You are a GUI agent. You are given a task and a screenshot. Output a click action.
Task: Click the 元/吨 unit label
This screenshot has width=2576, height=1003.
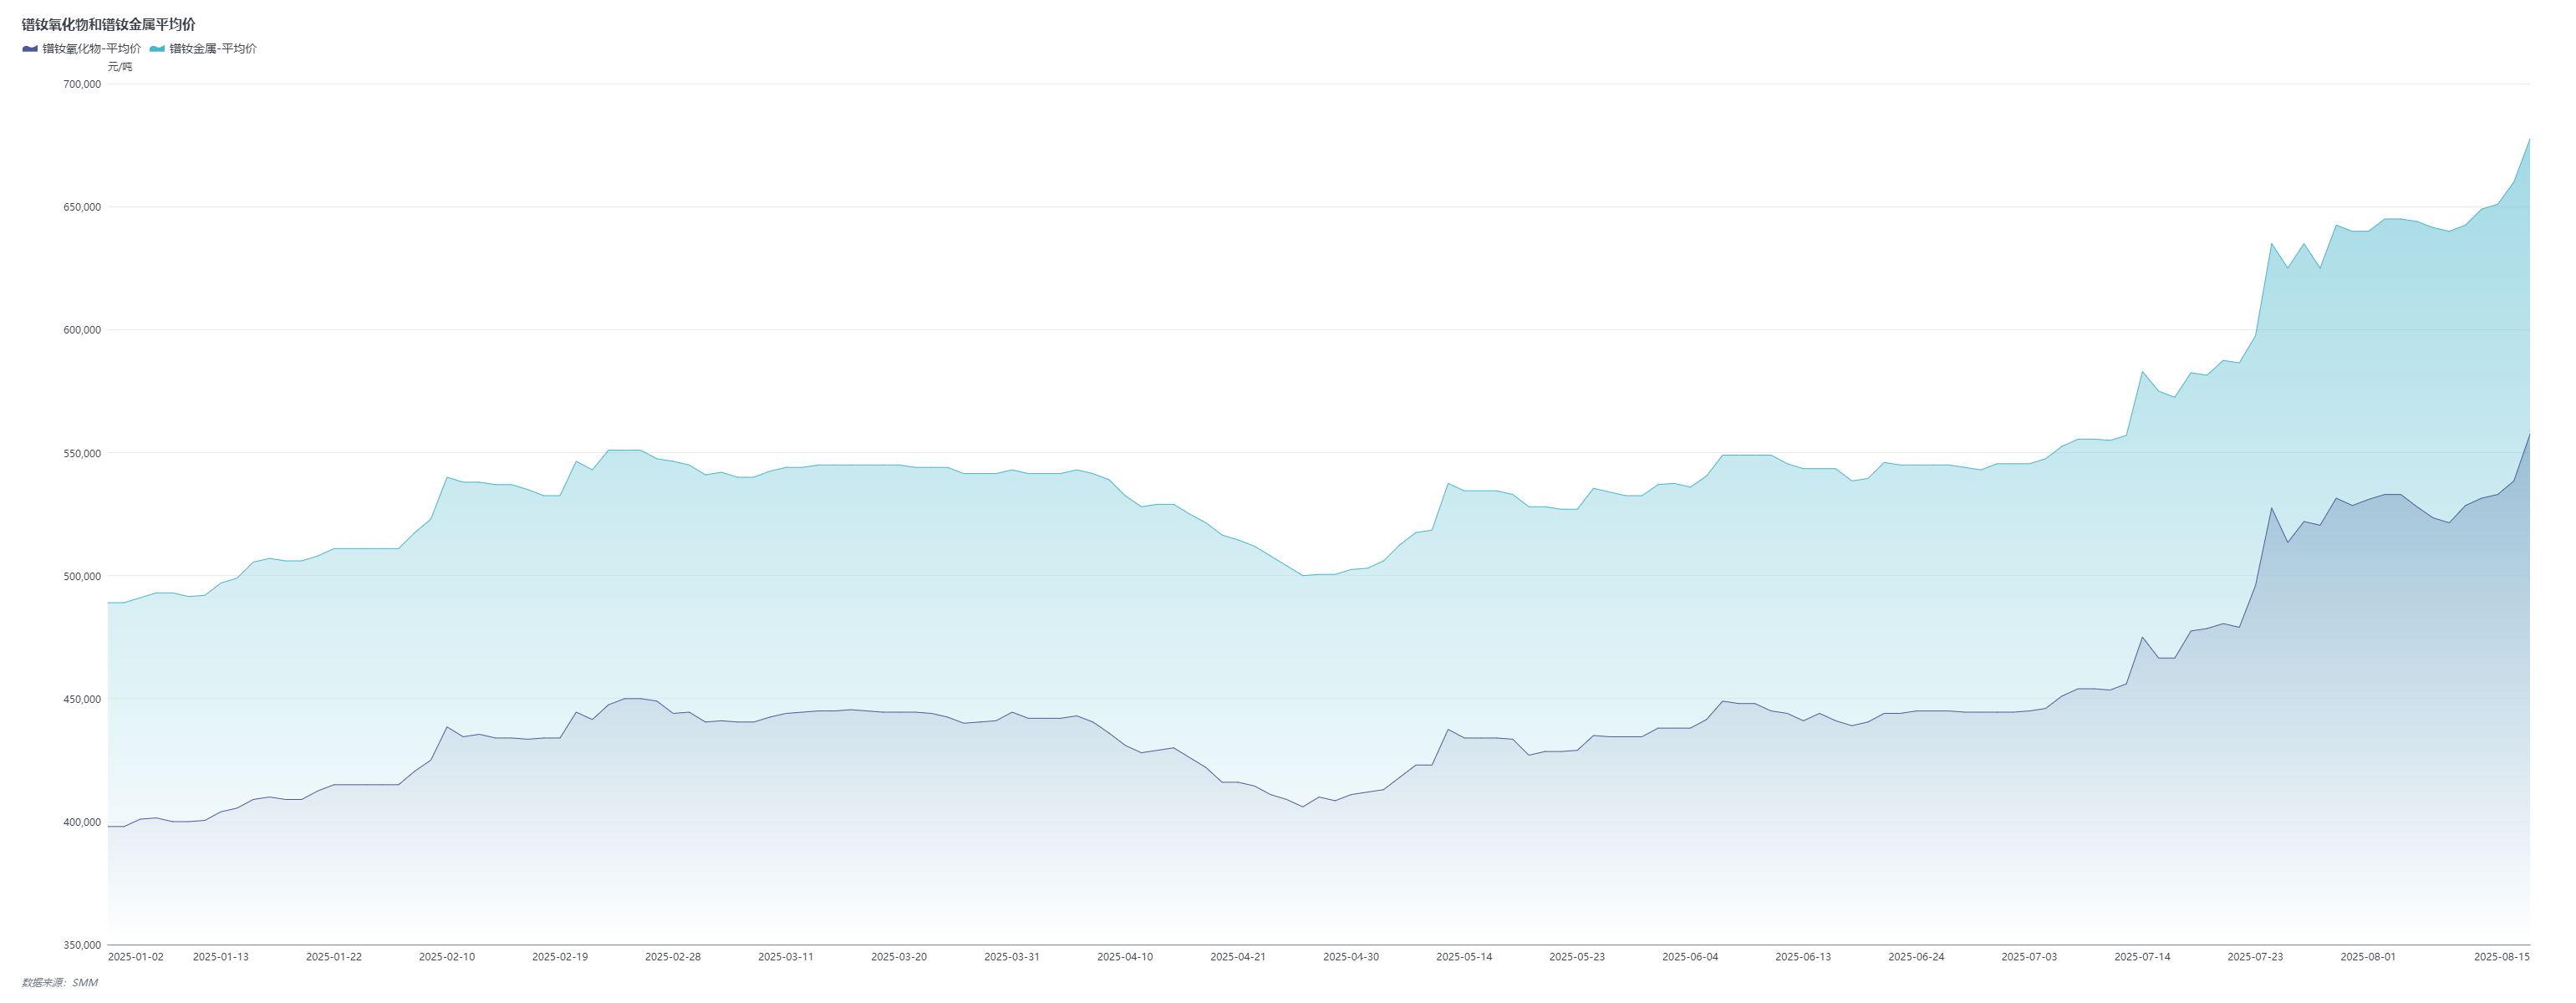pos(120,67)
